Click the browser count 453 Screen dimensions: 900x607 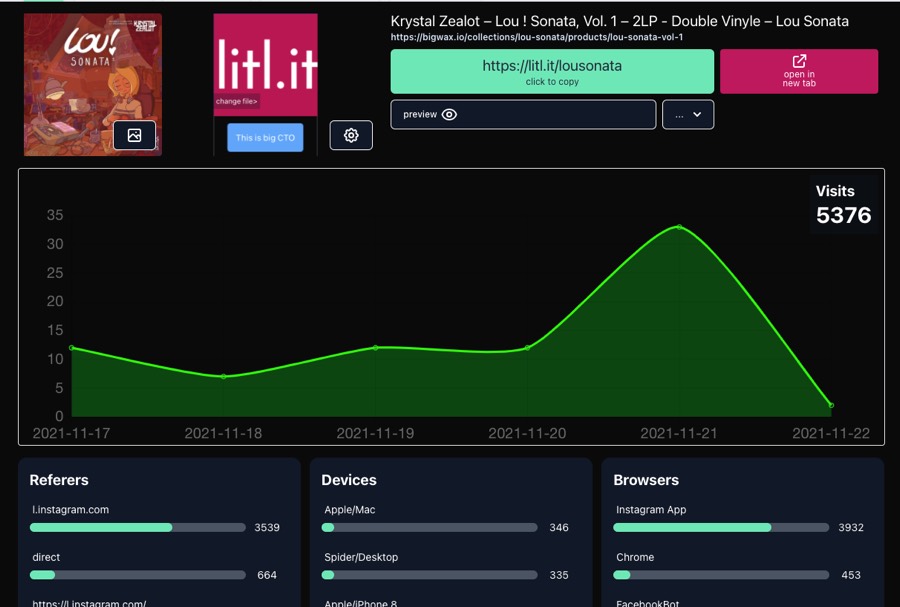click(x=851, y=575)
